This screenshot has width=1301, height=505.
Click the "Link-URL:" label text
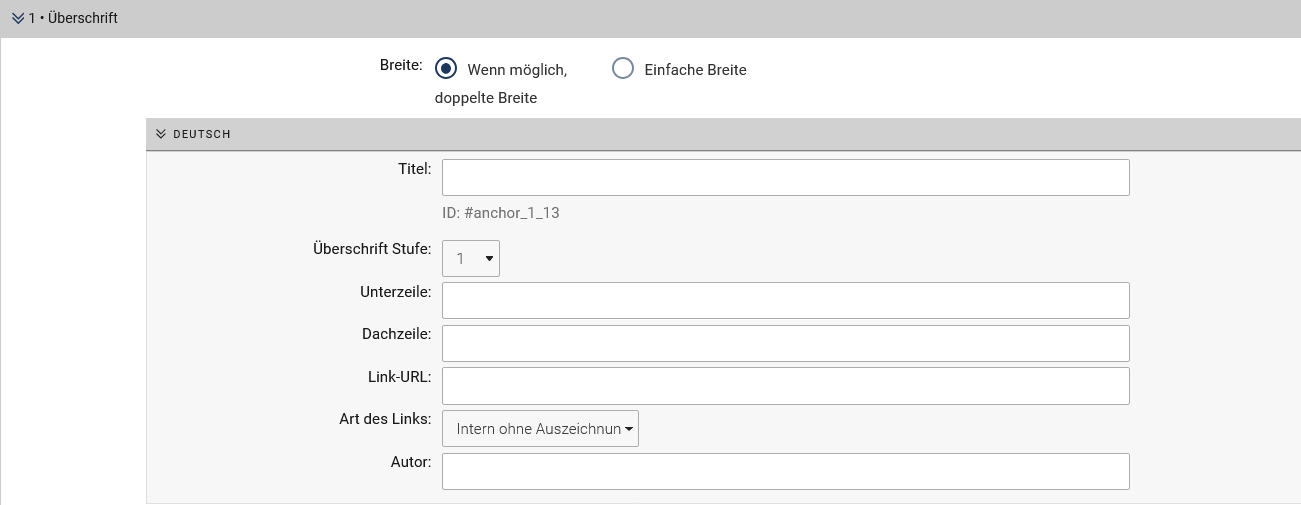pos(399,377)
